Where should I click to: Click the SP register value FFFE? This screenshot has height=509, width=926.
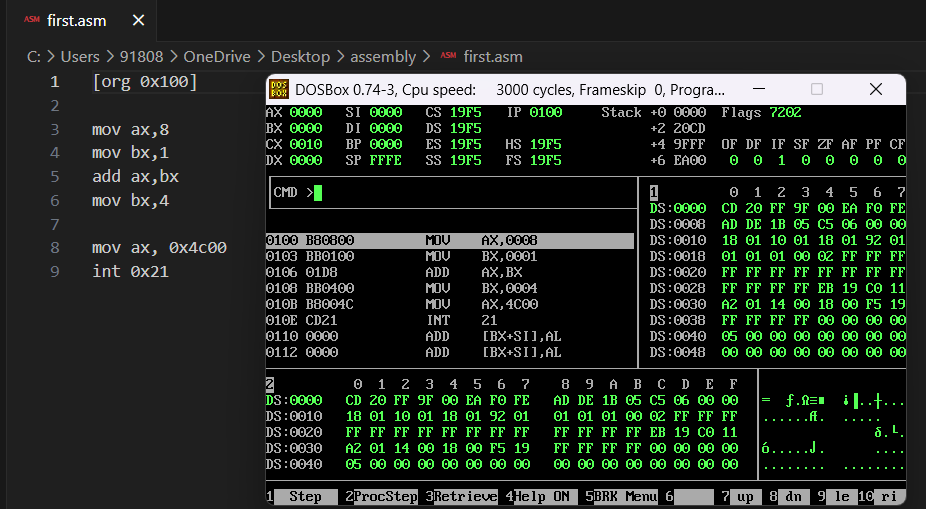pyautogui.click(x=386, y=160)
